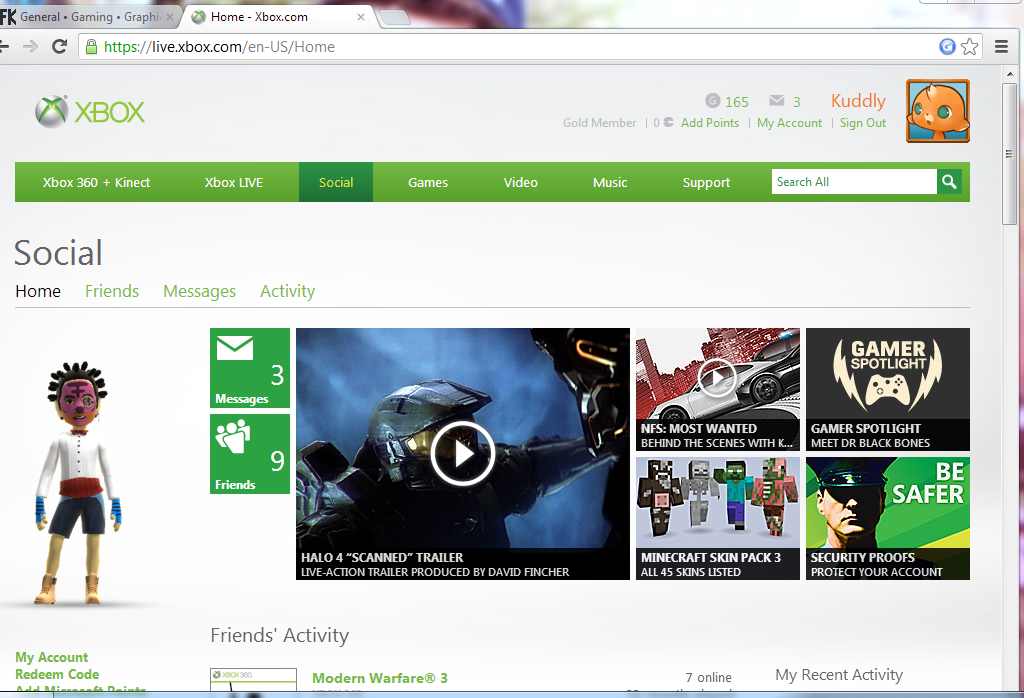Viewport: 1024px width, 698px height.
Task: Click the Gold Member label
Action: coord(600,123)
